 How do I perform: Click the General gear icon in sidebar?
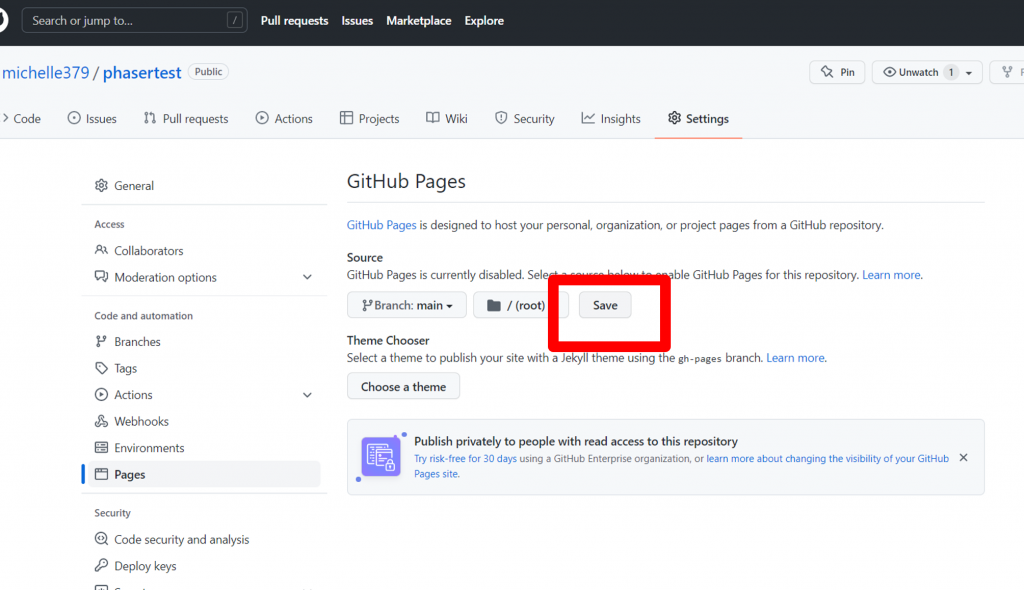(101, 185)
